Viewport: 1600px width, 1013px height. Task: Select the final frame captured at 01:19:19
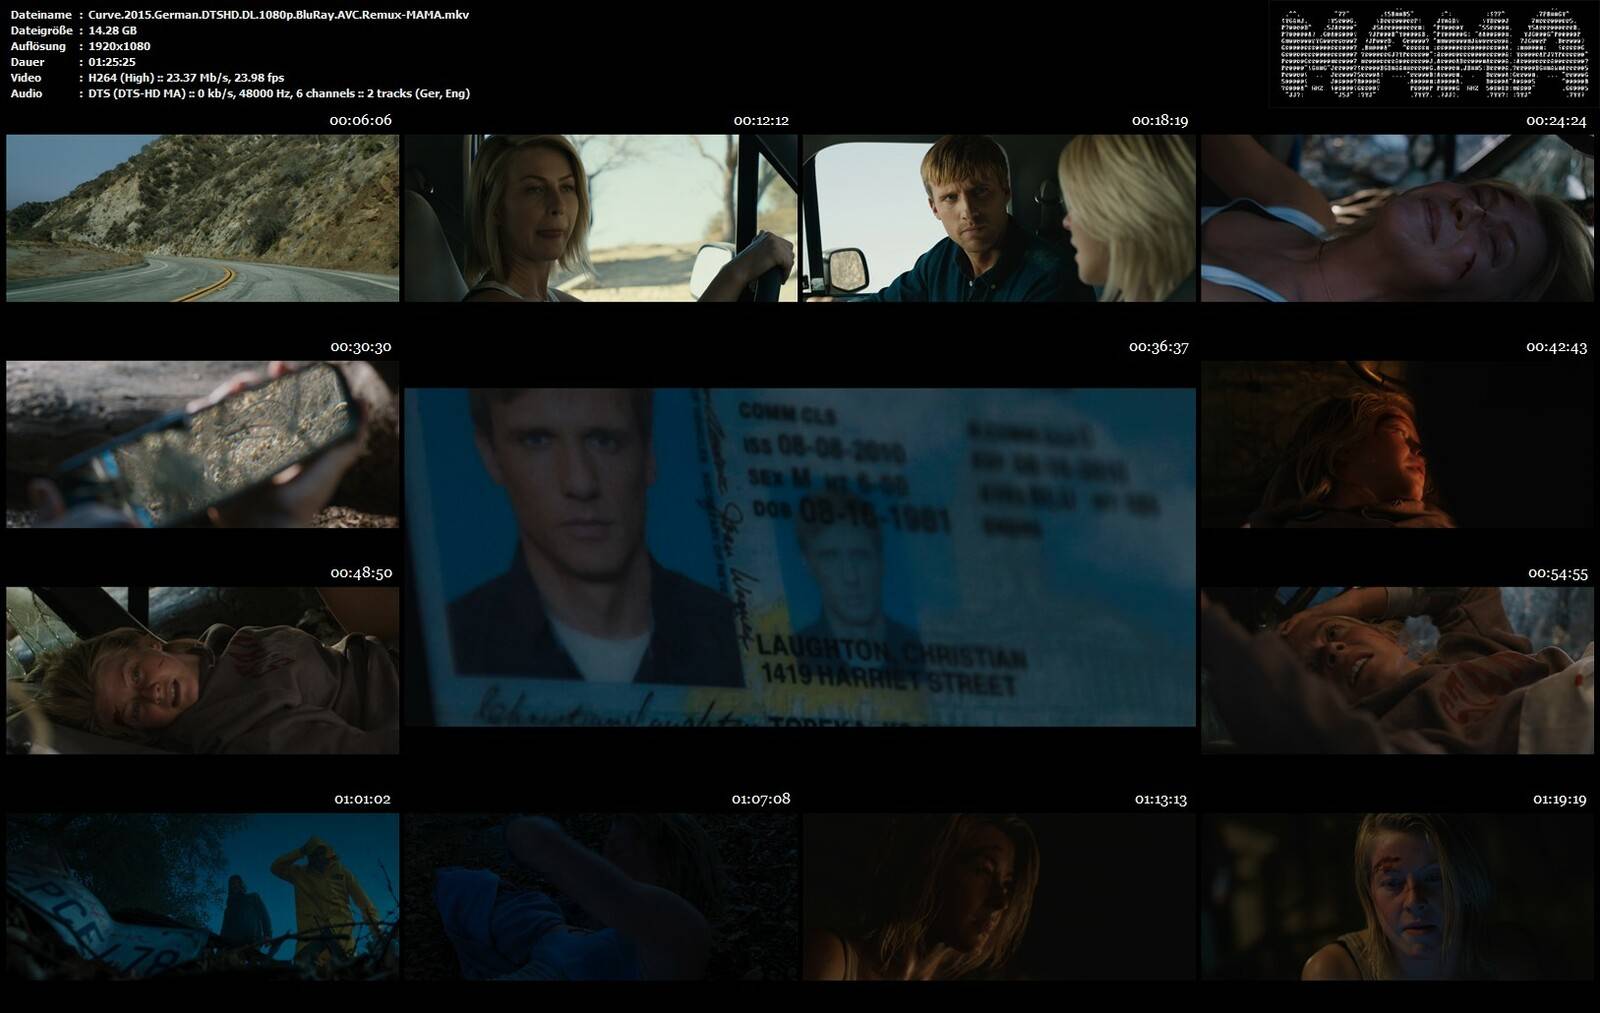click(1397, 896)
